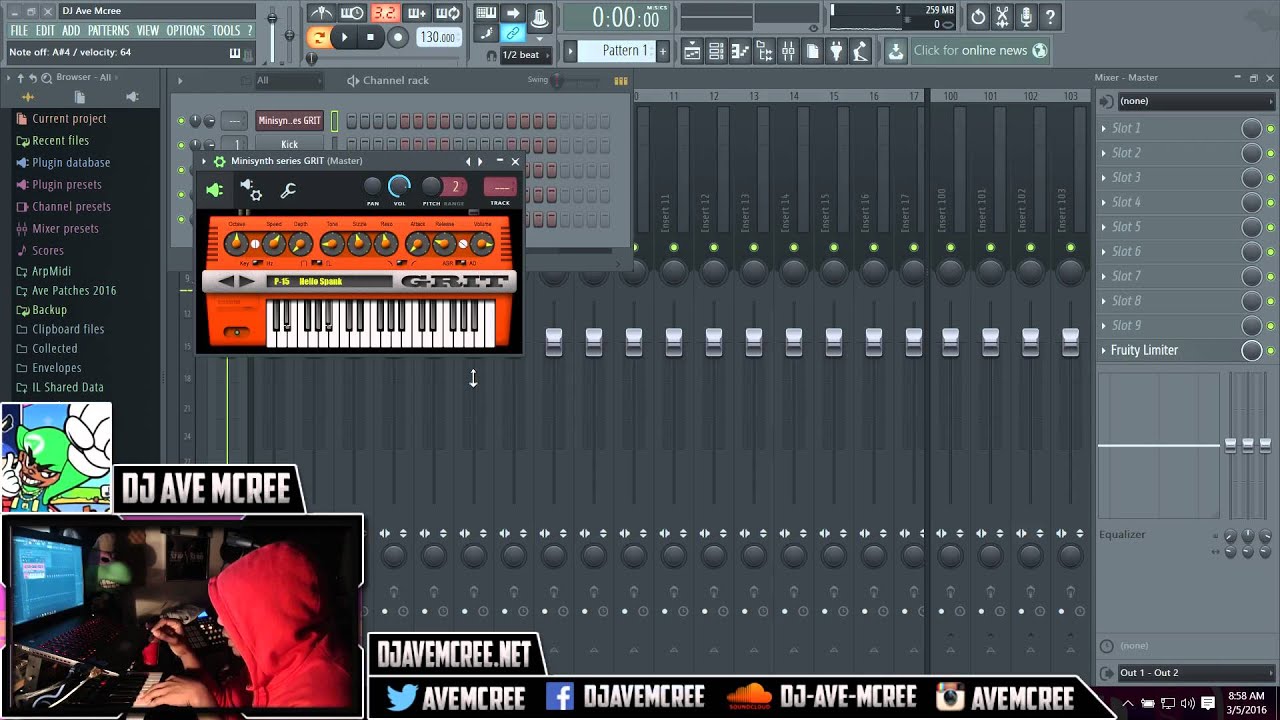Image resolution: width=1280 pixels, height=720 pixels.
Task: Mute the Kick channel green LED
Action: 181,145
